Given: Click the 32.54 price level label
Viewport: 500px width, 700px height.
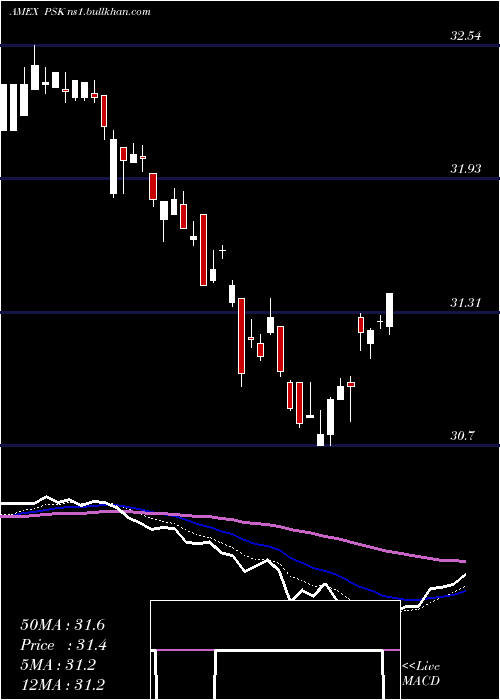Looking at the screenshot, I should [466, 36].
